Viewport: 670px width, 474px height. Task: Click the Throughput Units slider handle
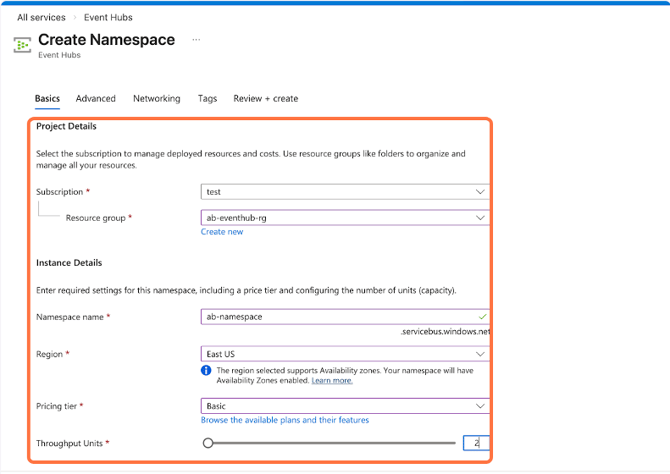pos(208,442)
